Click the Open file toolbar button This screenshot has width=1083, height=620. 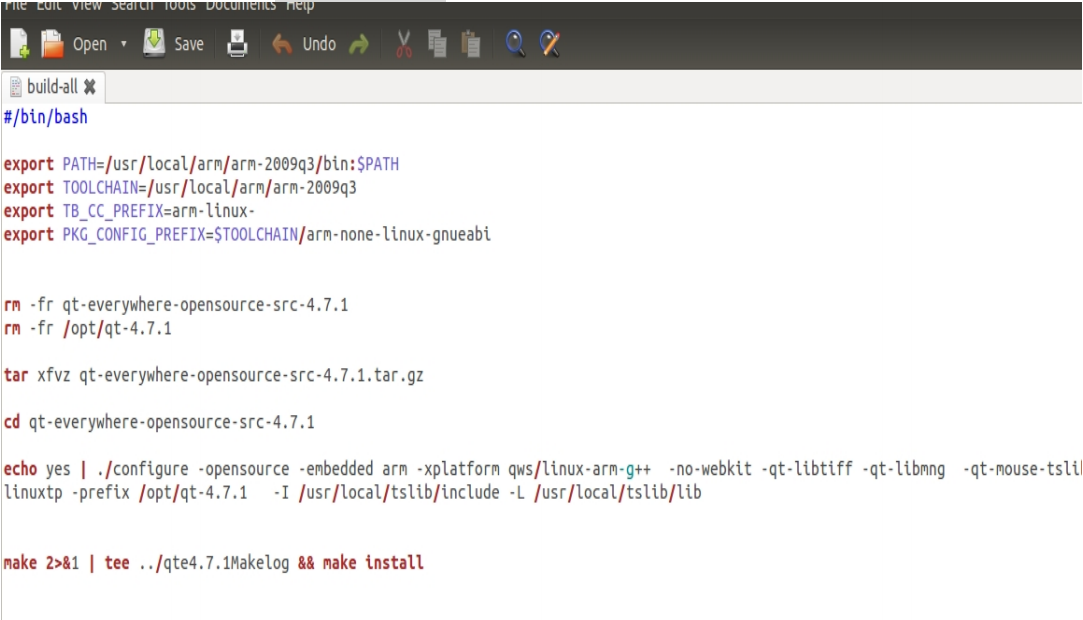[74, 44]
